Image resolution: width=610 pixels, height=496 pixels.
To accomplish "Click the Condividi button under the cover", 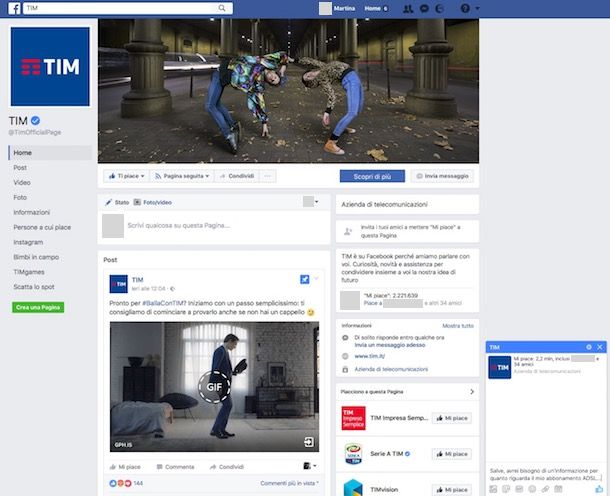I will click(x=237, y=176).
